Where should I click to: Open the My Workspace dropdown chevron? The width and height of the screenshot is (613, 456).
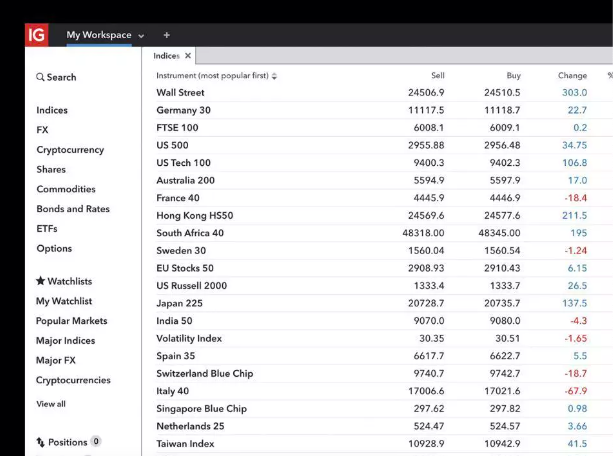[141, 36]
